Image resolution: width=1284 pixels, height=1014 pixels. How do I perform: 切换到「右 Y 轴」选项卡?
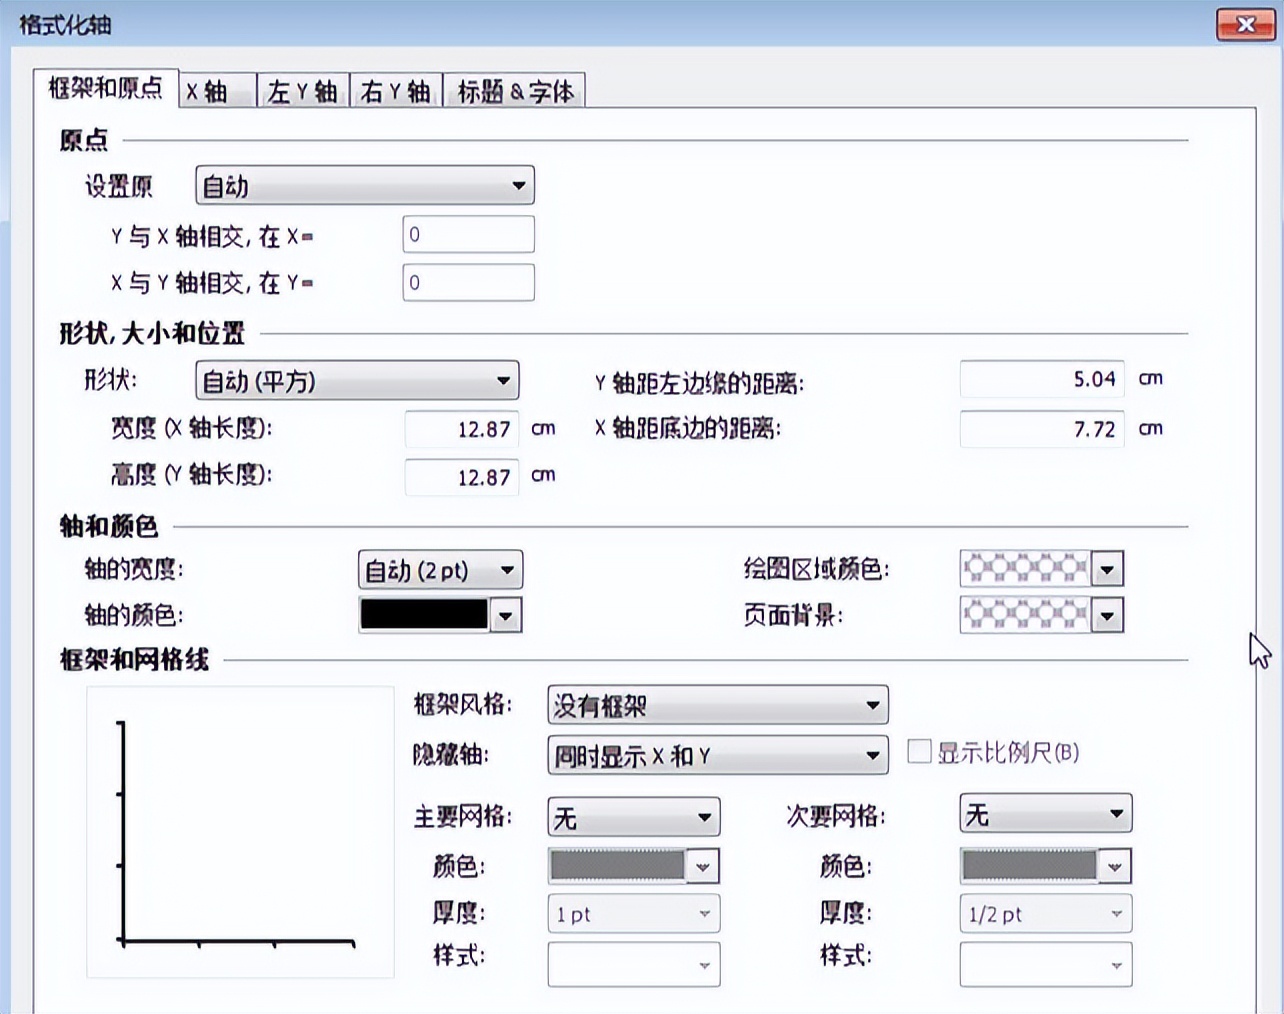pyautogui.click(x=396, y=90)
